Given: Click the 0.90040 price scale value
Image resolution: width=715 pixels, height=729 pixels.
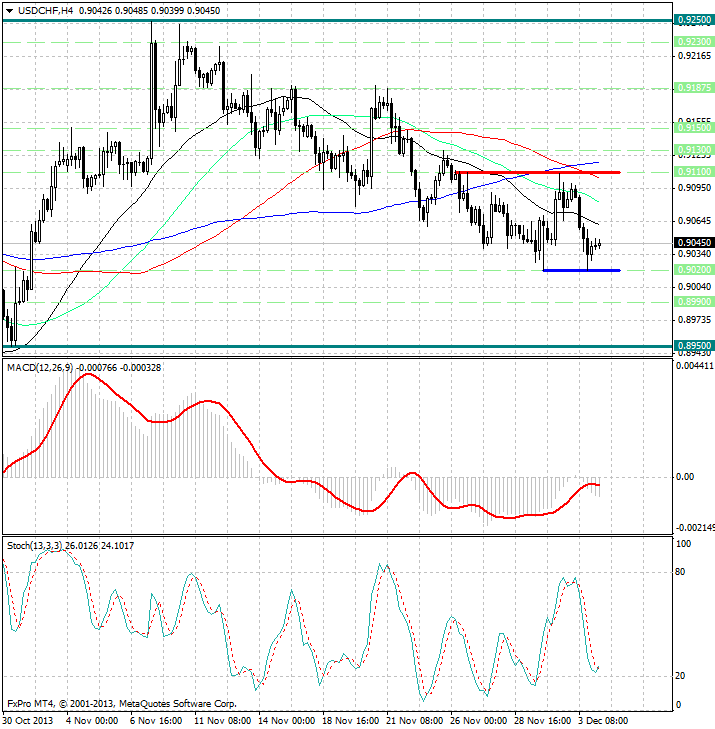Looking at the screenshot, I should pyautogui.click(x=695, y=286).
